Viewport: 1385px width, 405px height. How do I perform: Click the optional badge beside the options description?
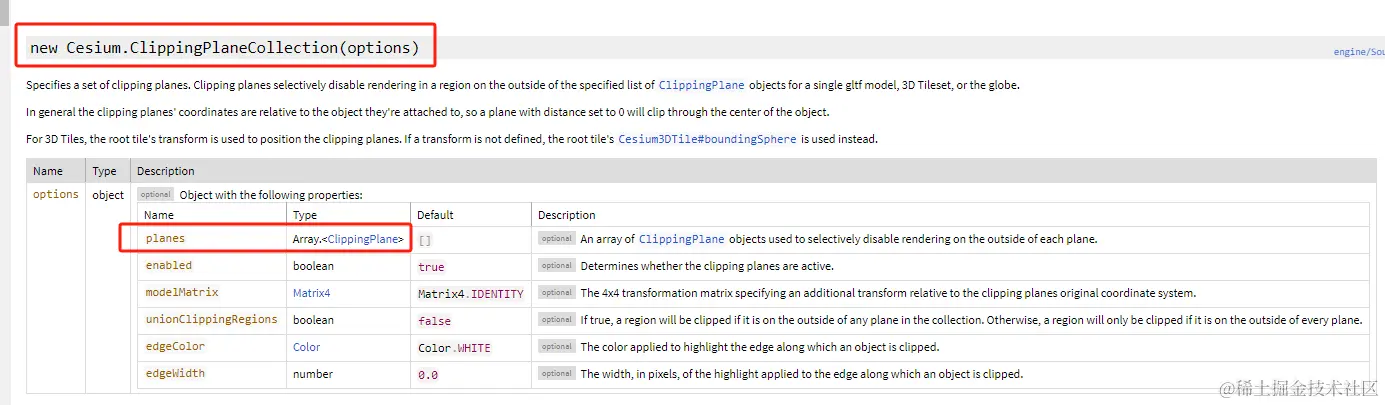point(156,194)
